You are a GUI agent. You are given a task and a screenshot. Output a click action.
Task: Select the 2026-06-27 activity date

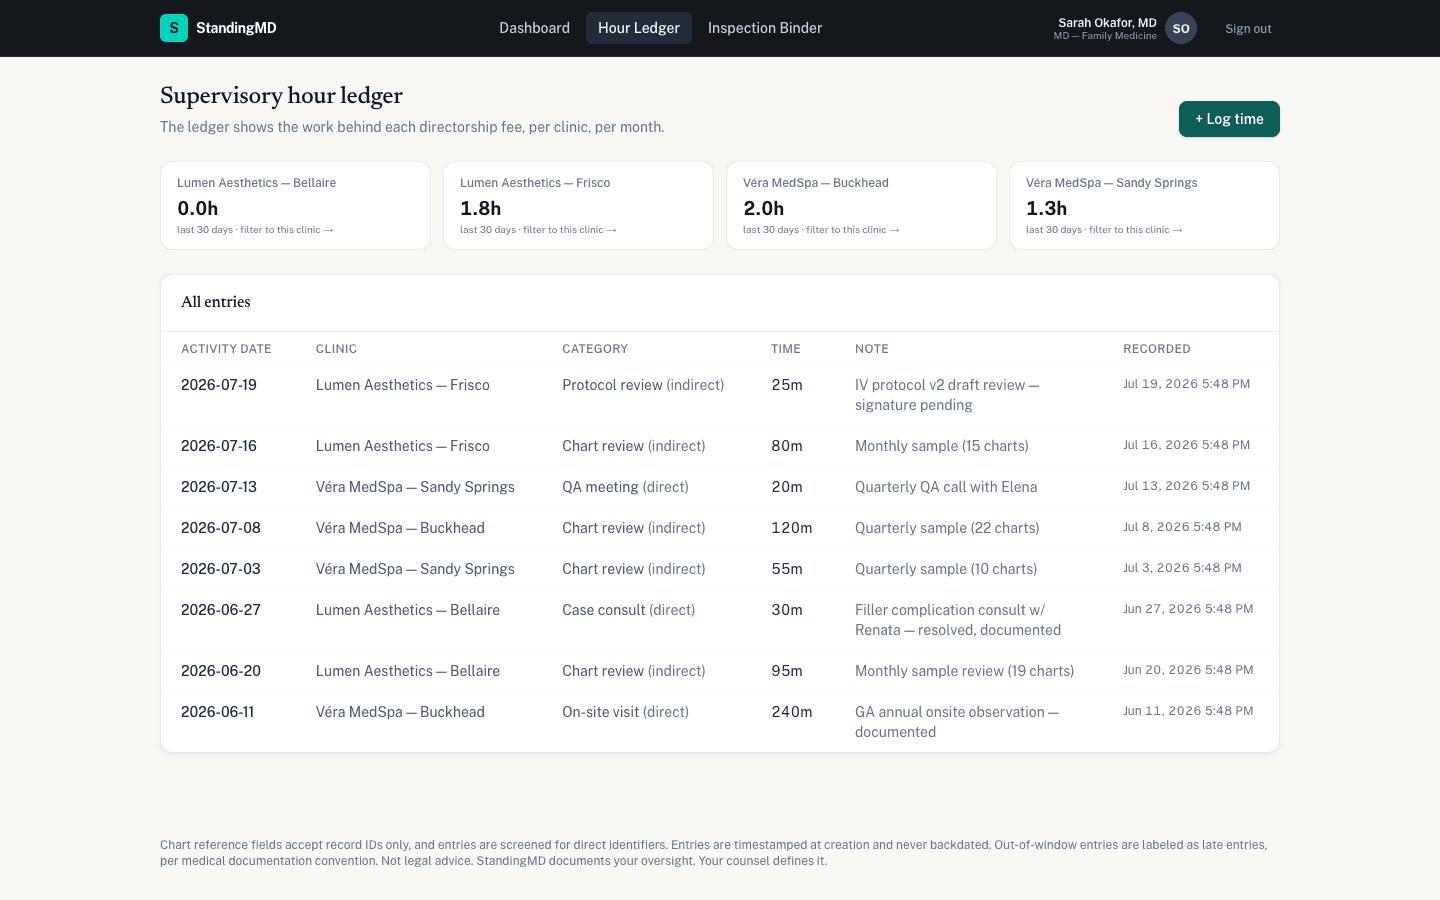(x=221, y=610)
